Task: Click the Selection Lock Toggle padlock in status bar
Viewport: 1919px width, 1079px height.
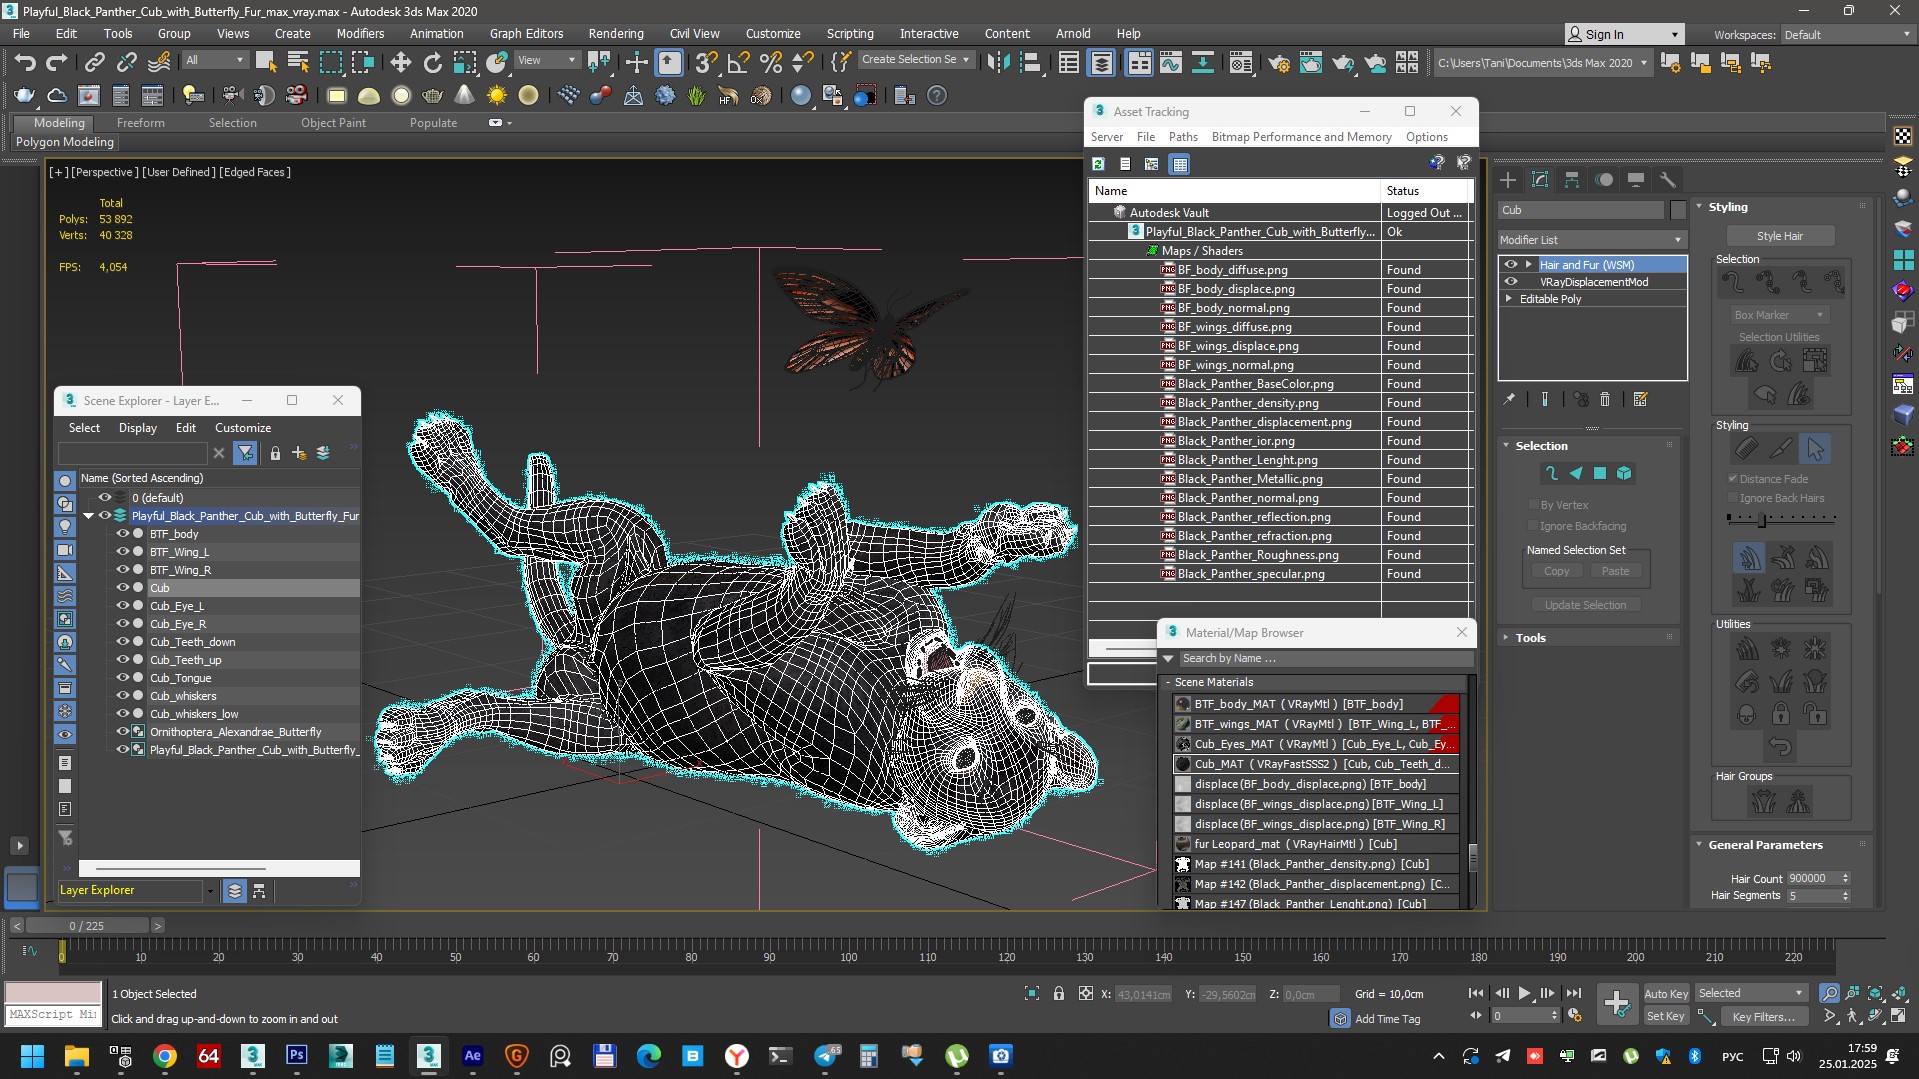Action: pyautogui.click(x=1059, y=993)
